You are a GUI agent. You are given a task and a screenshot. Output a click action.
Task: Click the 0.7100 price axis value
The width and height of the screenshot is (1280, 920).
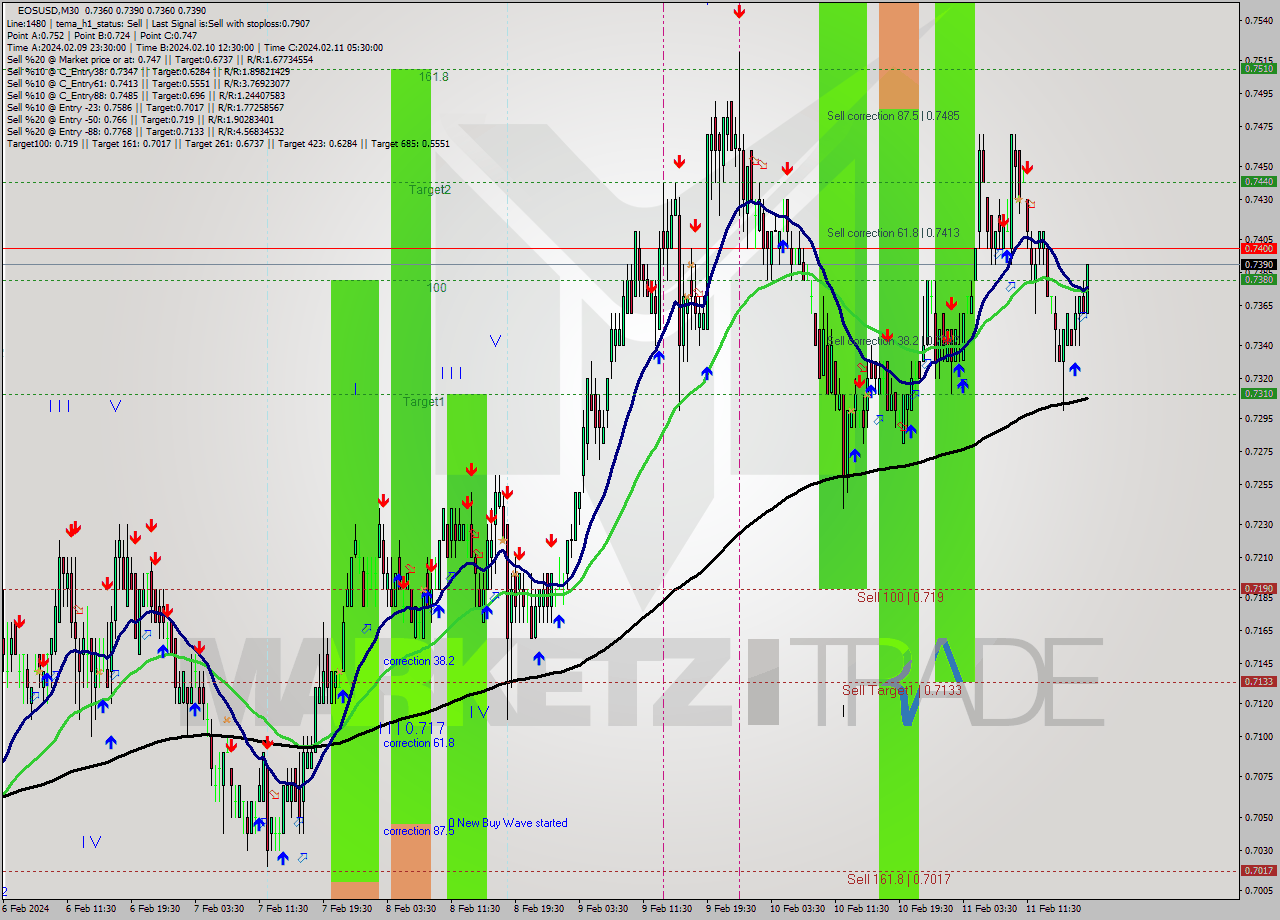pyautogui.click(x=1258, y=736)
